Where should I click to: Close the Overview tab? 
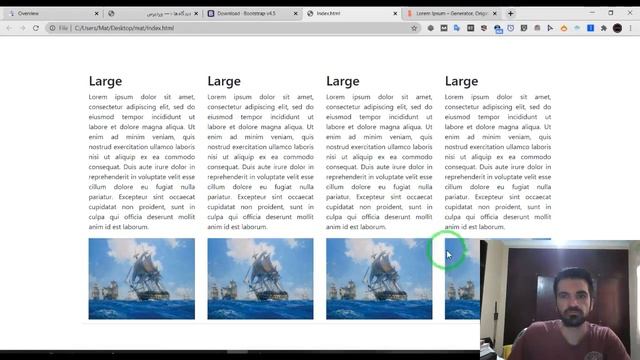click(x=96, y=13)
